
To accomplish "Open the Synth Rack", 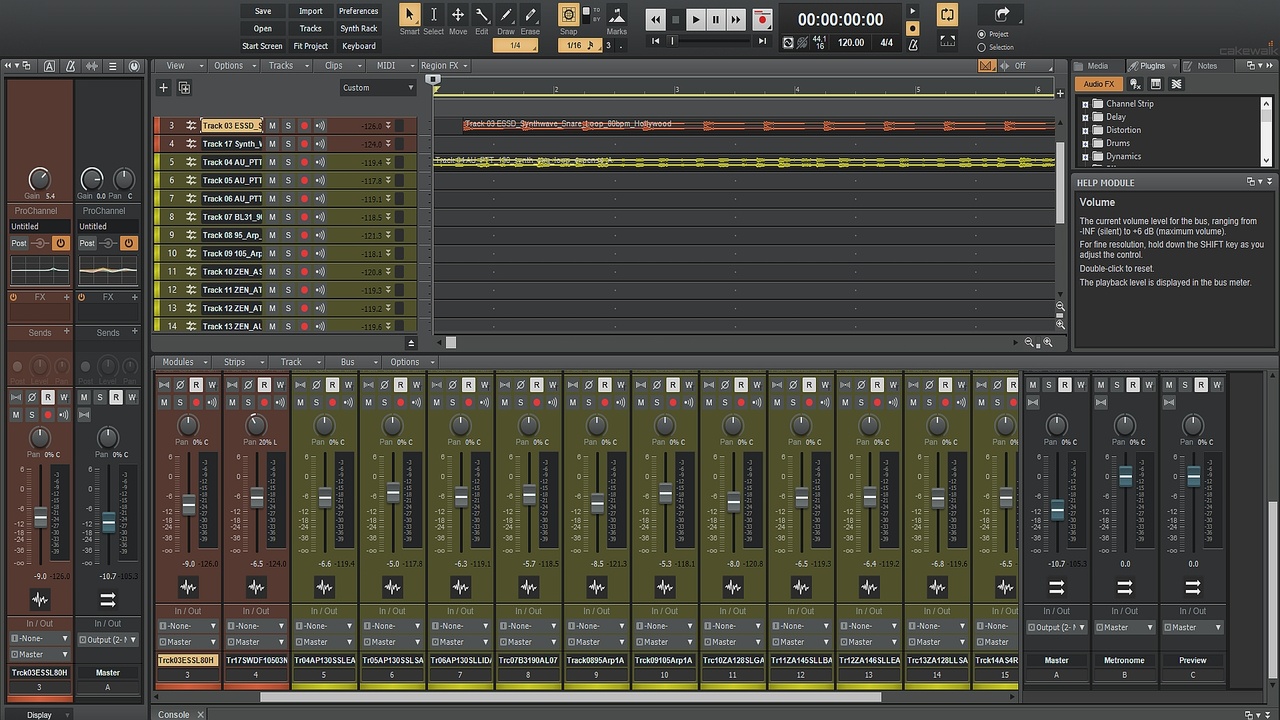I will click(358, 29).
